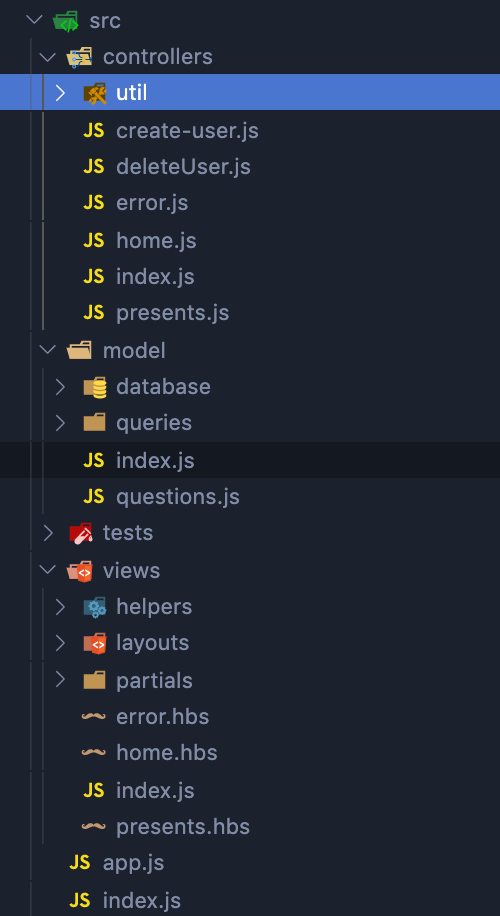Click the helpers folder gear icon

tap(94, 607)
